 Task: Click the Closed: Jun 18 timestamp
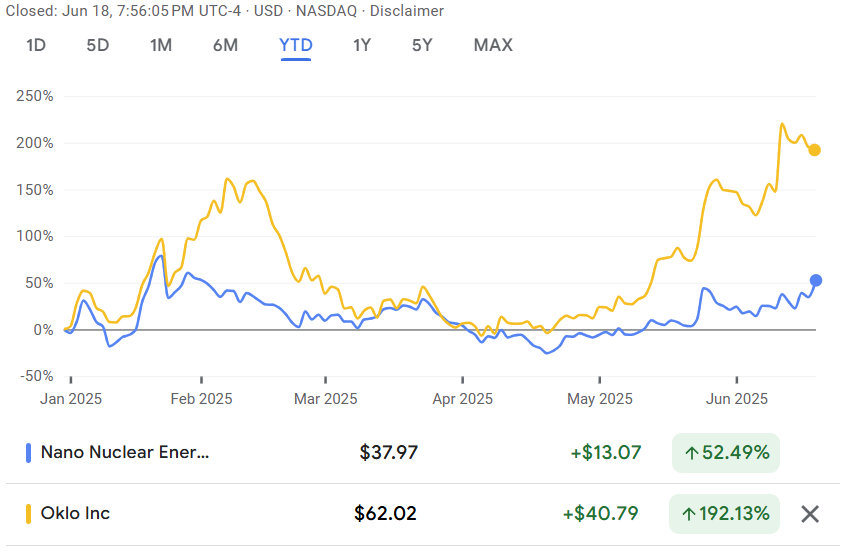(123, 11)
